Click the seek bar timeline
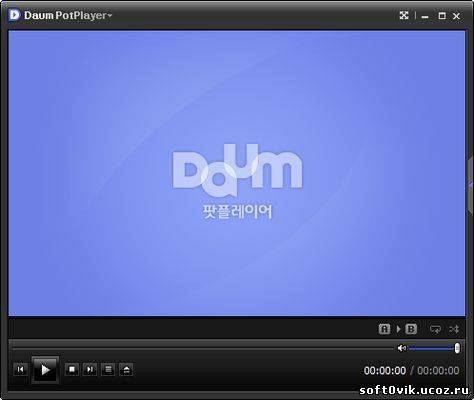 click(203, 348)
